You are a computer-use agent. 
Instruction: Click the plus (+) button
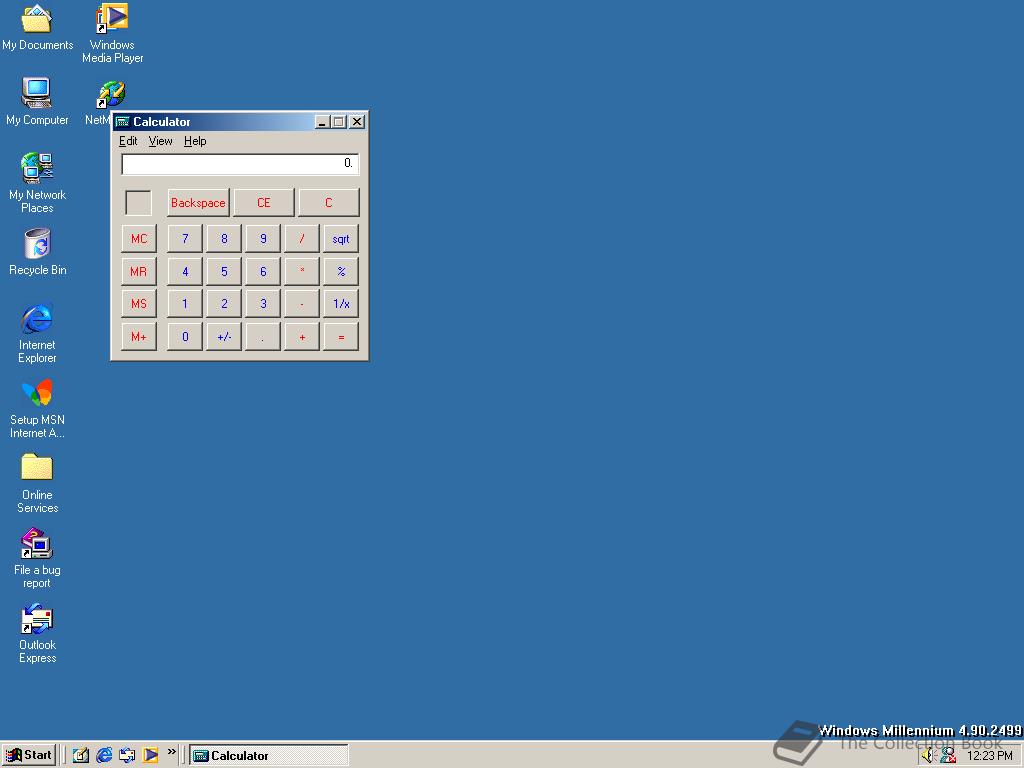tap(302, 337)
